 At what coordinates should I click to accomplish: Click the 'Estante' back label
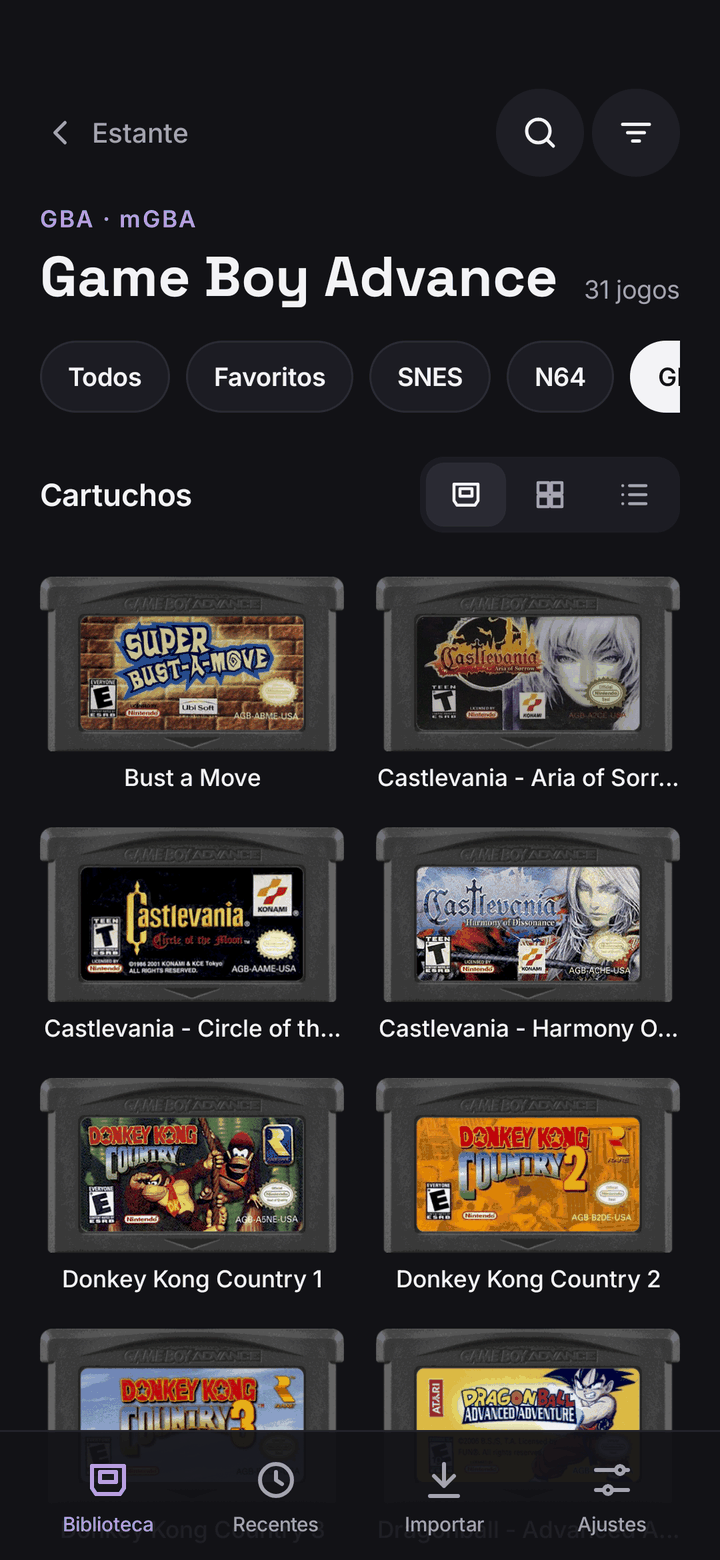[140, 133]
